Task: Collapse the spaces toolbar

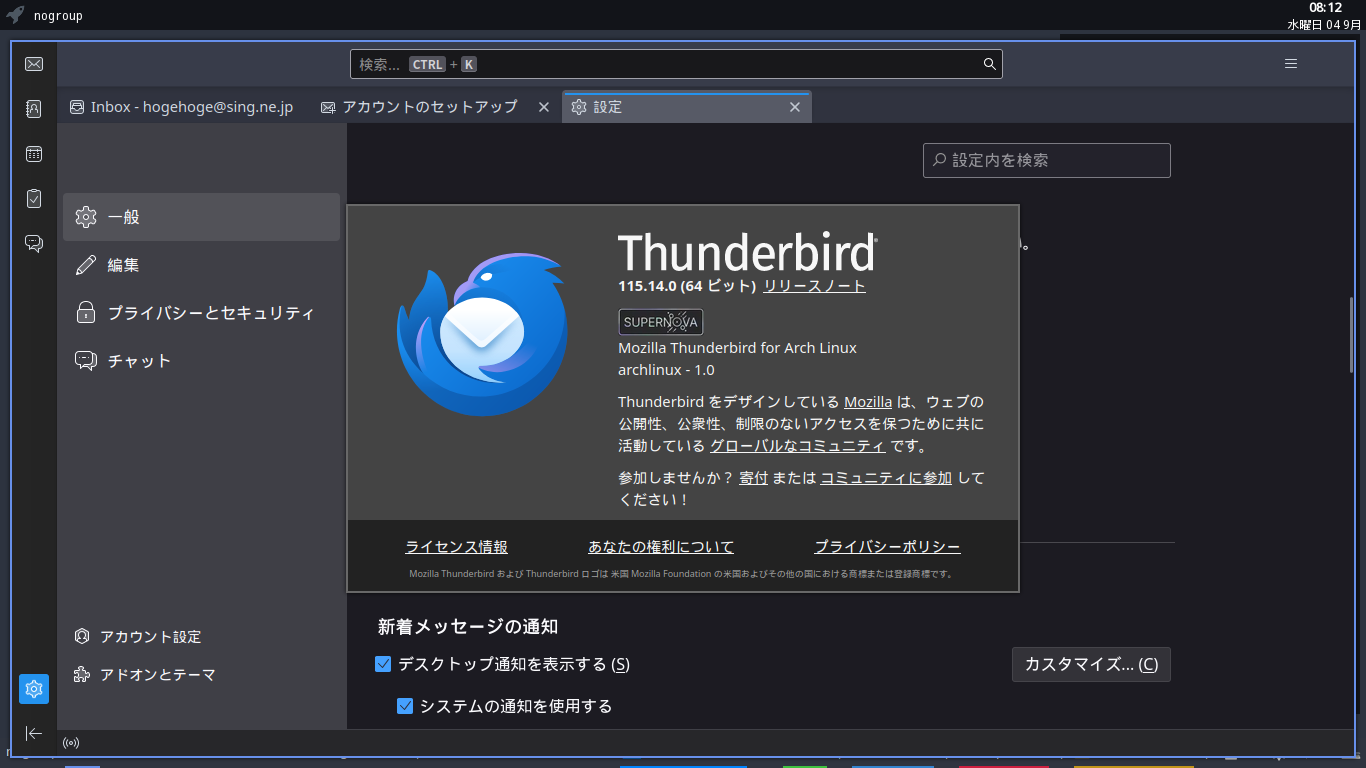Action: pos(34,733)
